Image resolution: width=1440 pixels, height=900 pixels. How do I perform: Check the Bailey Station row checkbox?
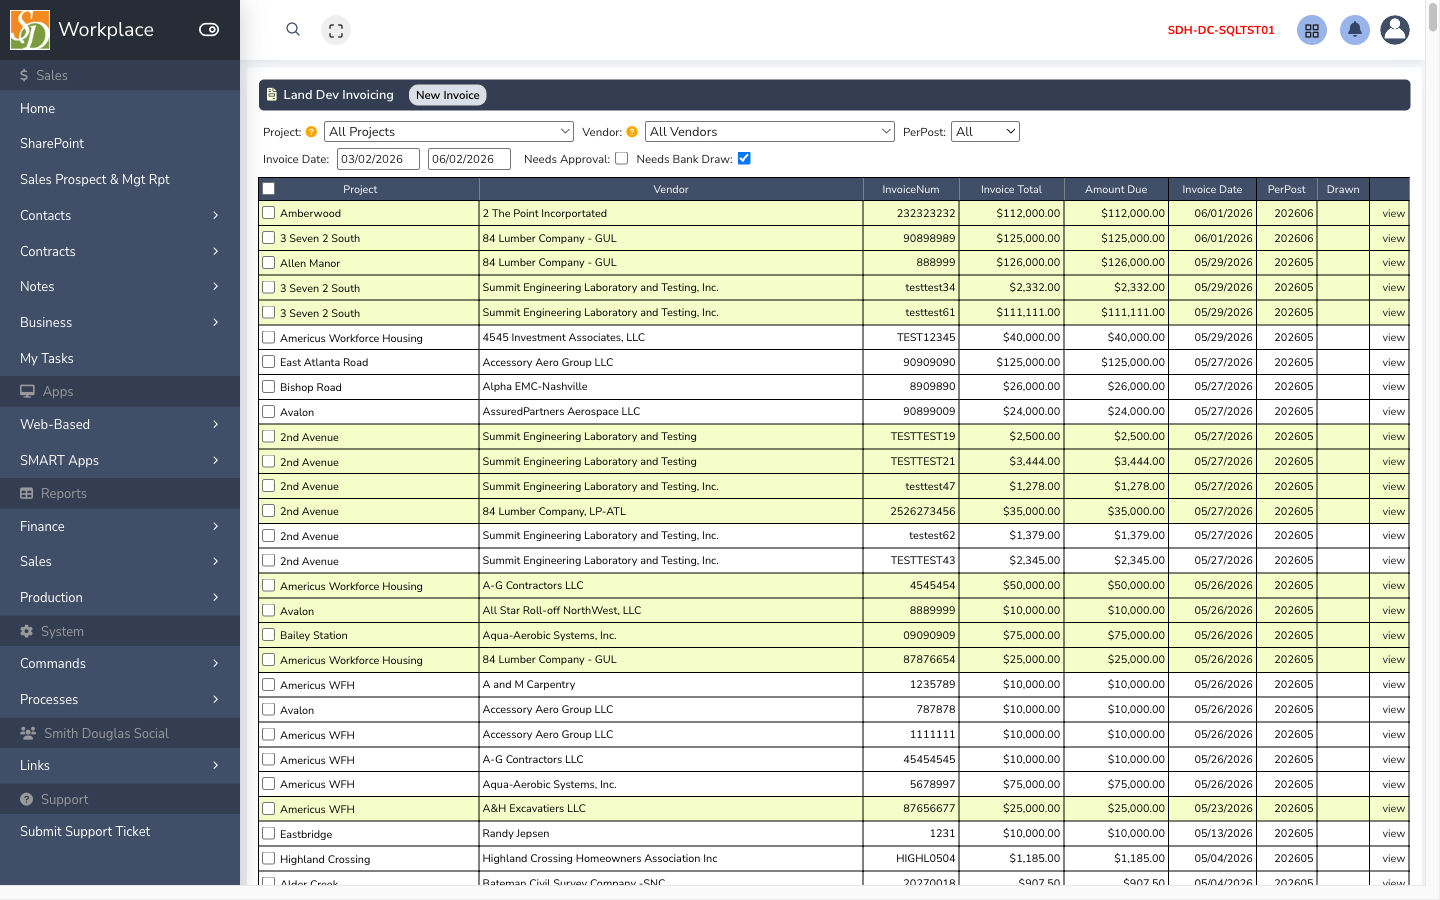268,635
